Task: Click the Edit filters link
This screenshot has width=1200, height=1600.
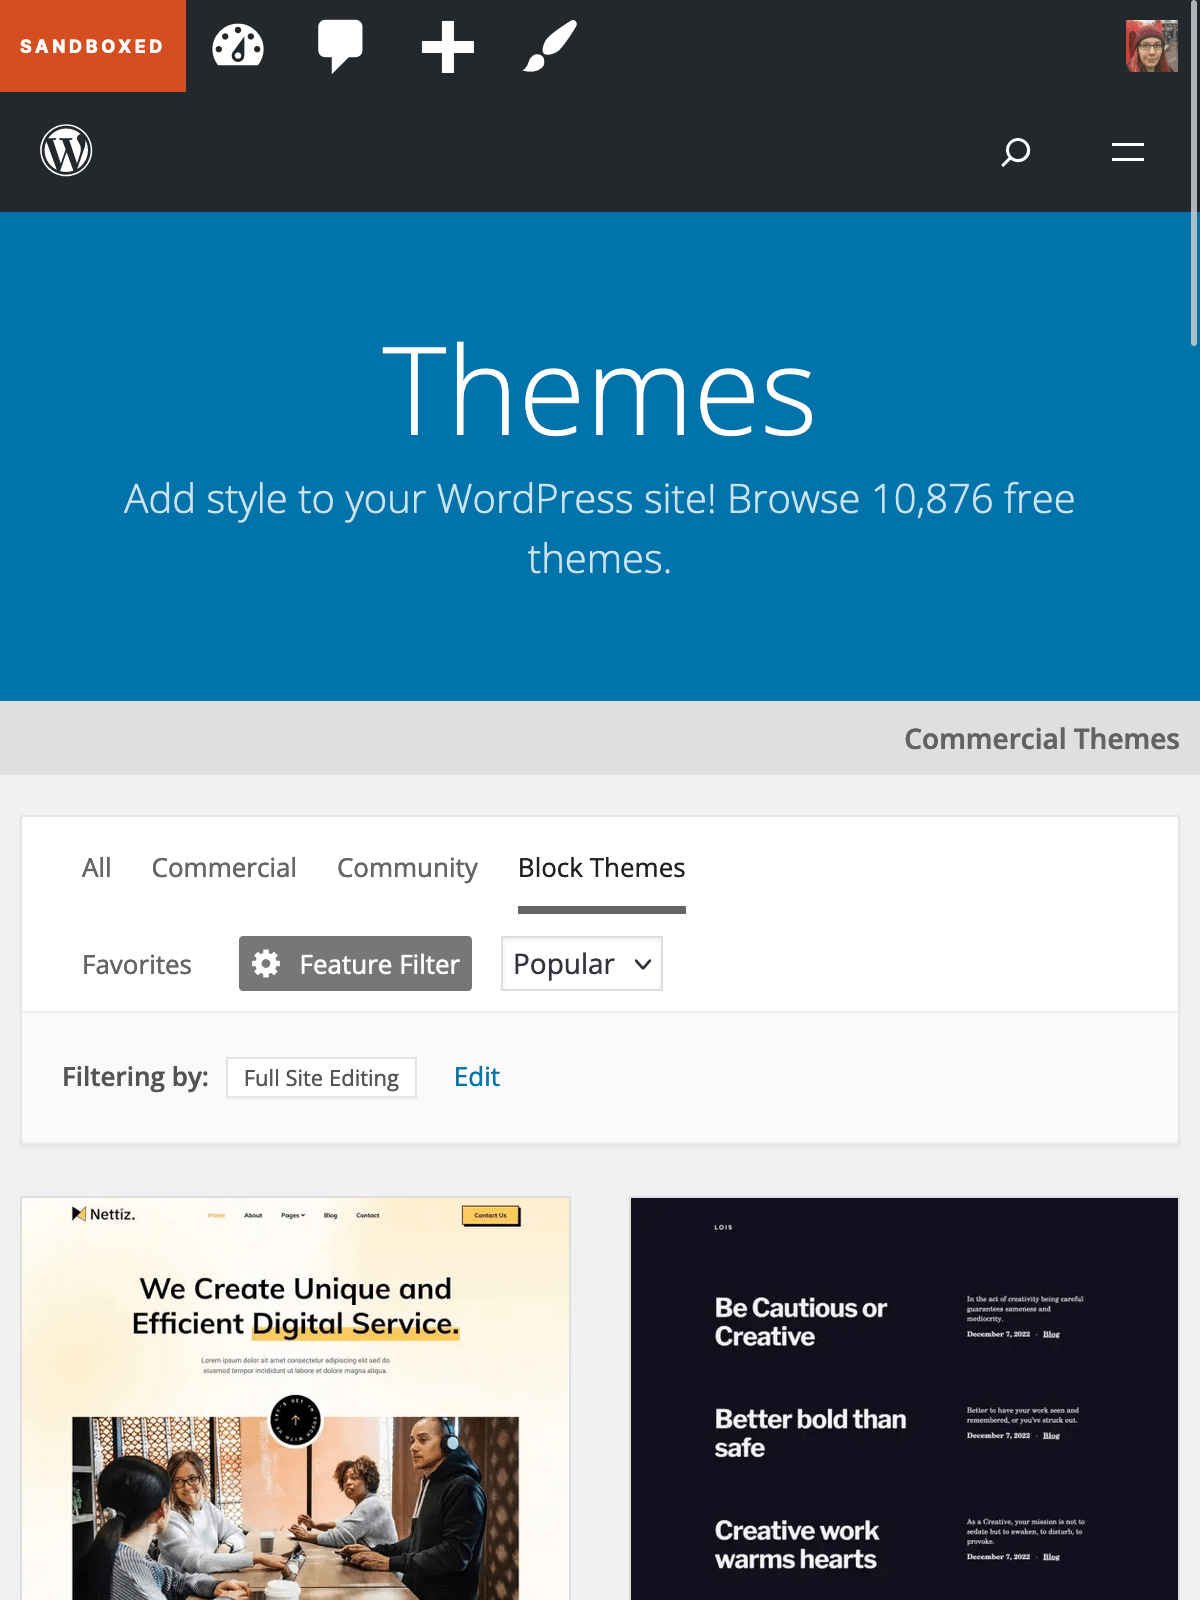Action: [477, 1077]
